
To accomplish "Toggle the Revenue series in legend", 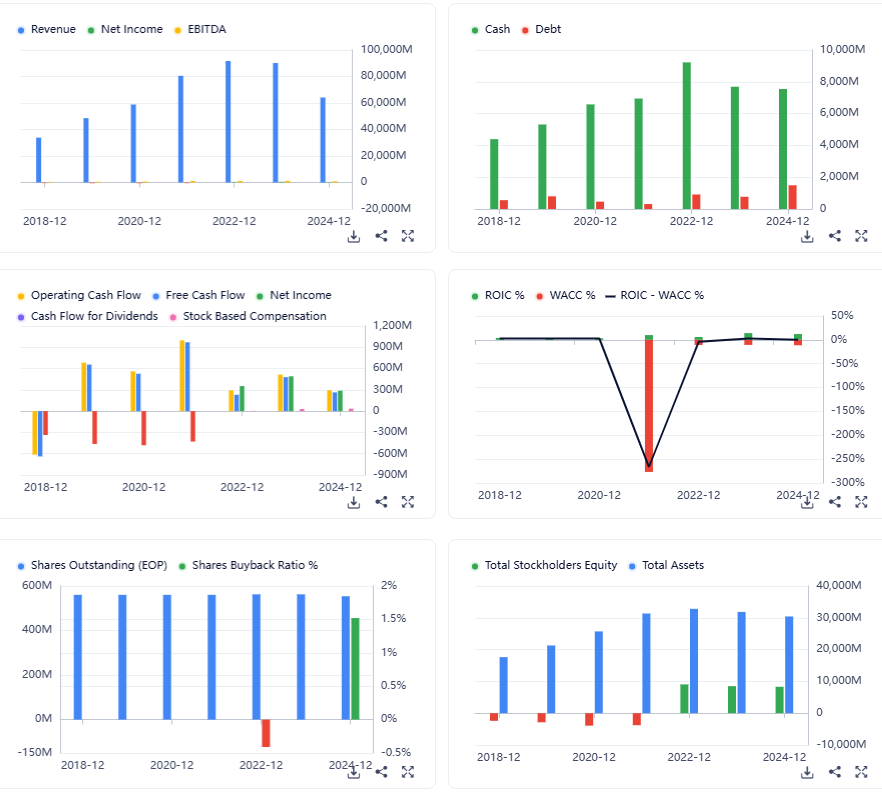I will click(x=47, y=29).
